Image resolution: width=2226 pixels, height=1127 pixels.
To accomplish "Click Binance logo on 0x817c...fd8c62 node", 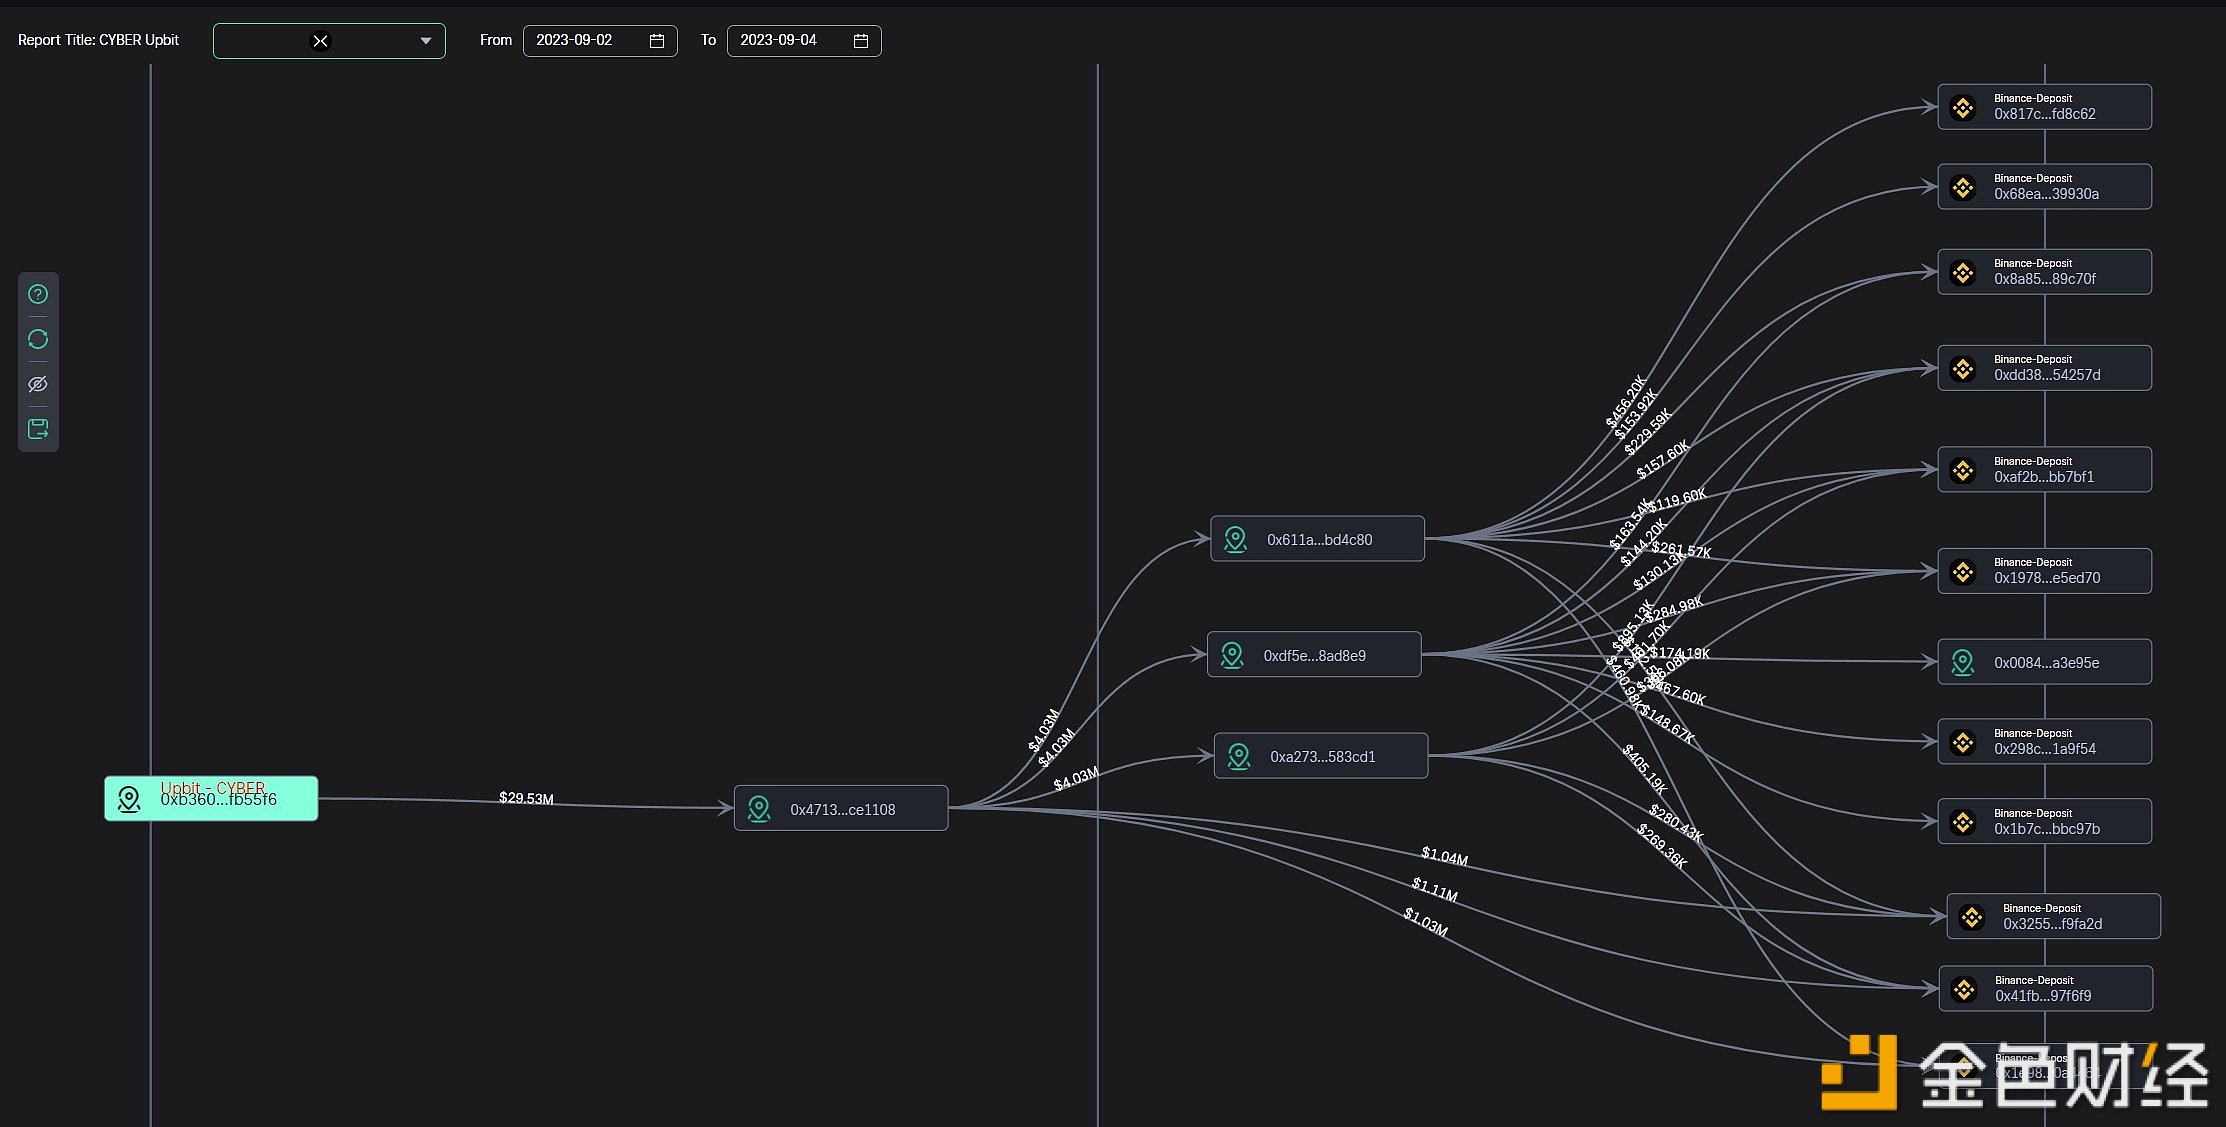I will click(x=1963, y=108).
